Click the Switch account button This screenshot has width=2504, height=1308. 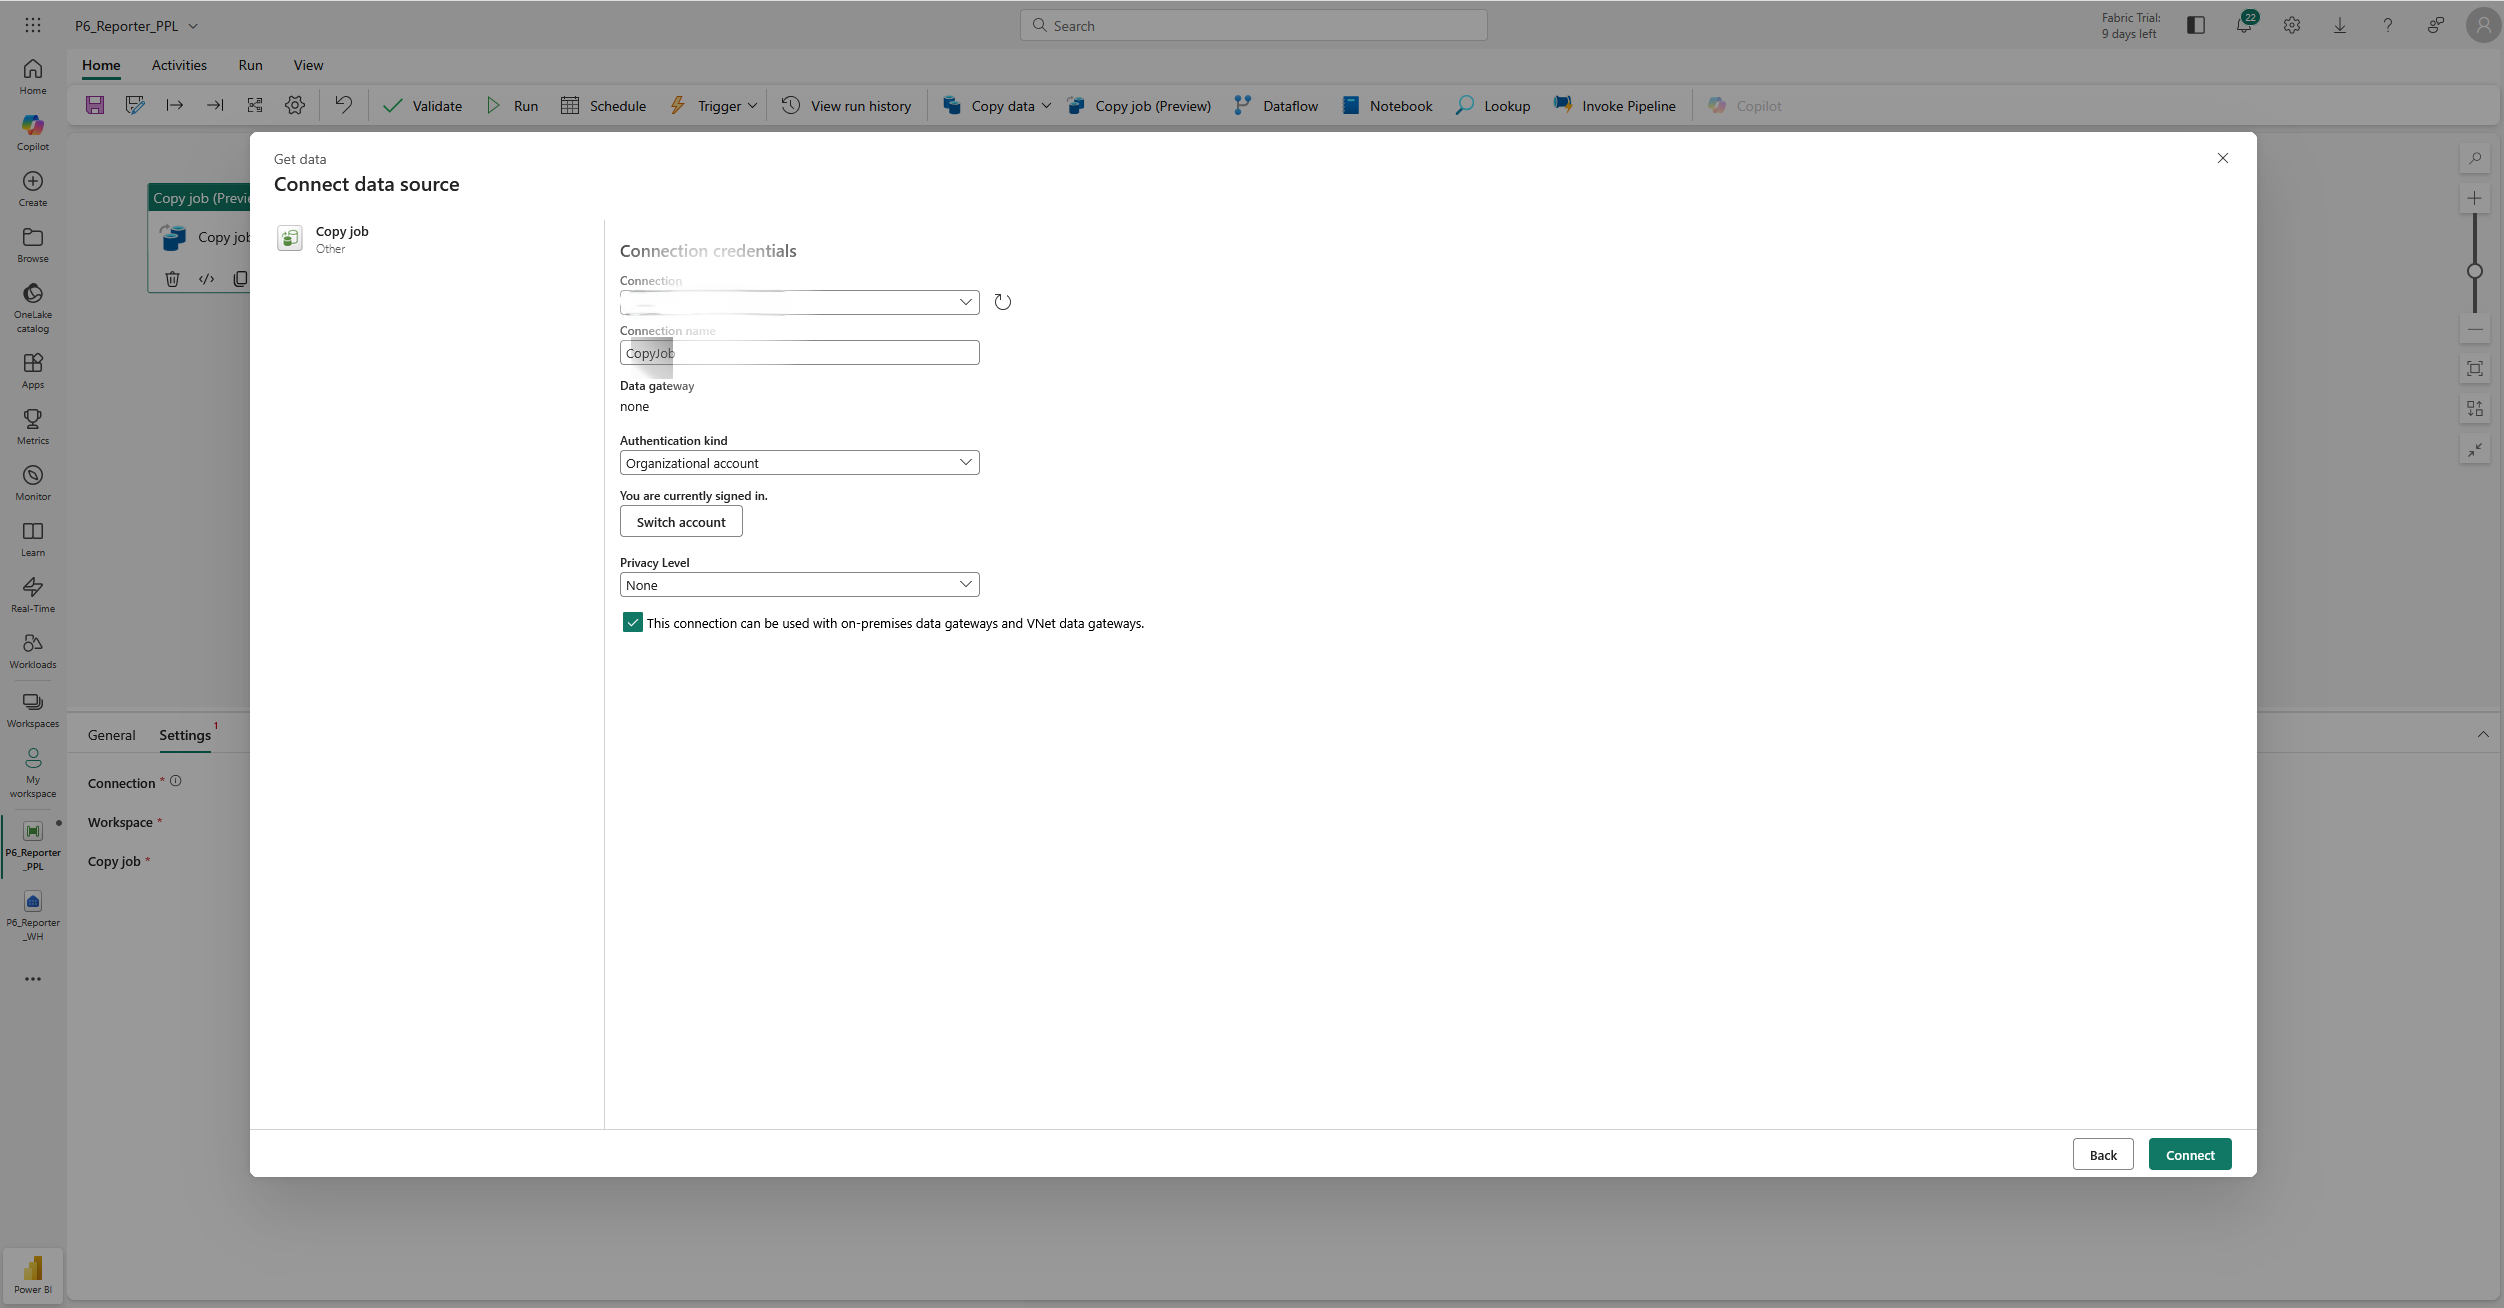[680, 521]
